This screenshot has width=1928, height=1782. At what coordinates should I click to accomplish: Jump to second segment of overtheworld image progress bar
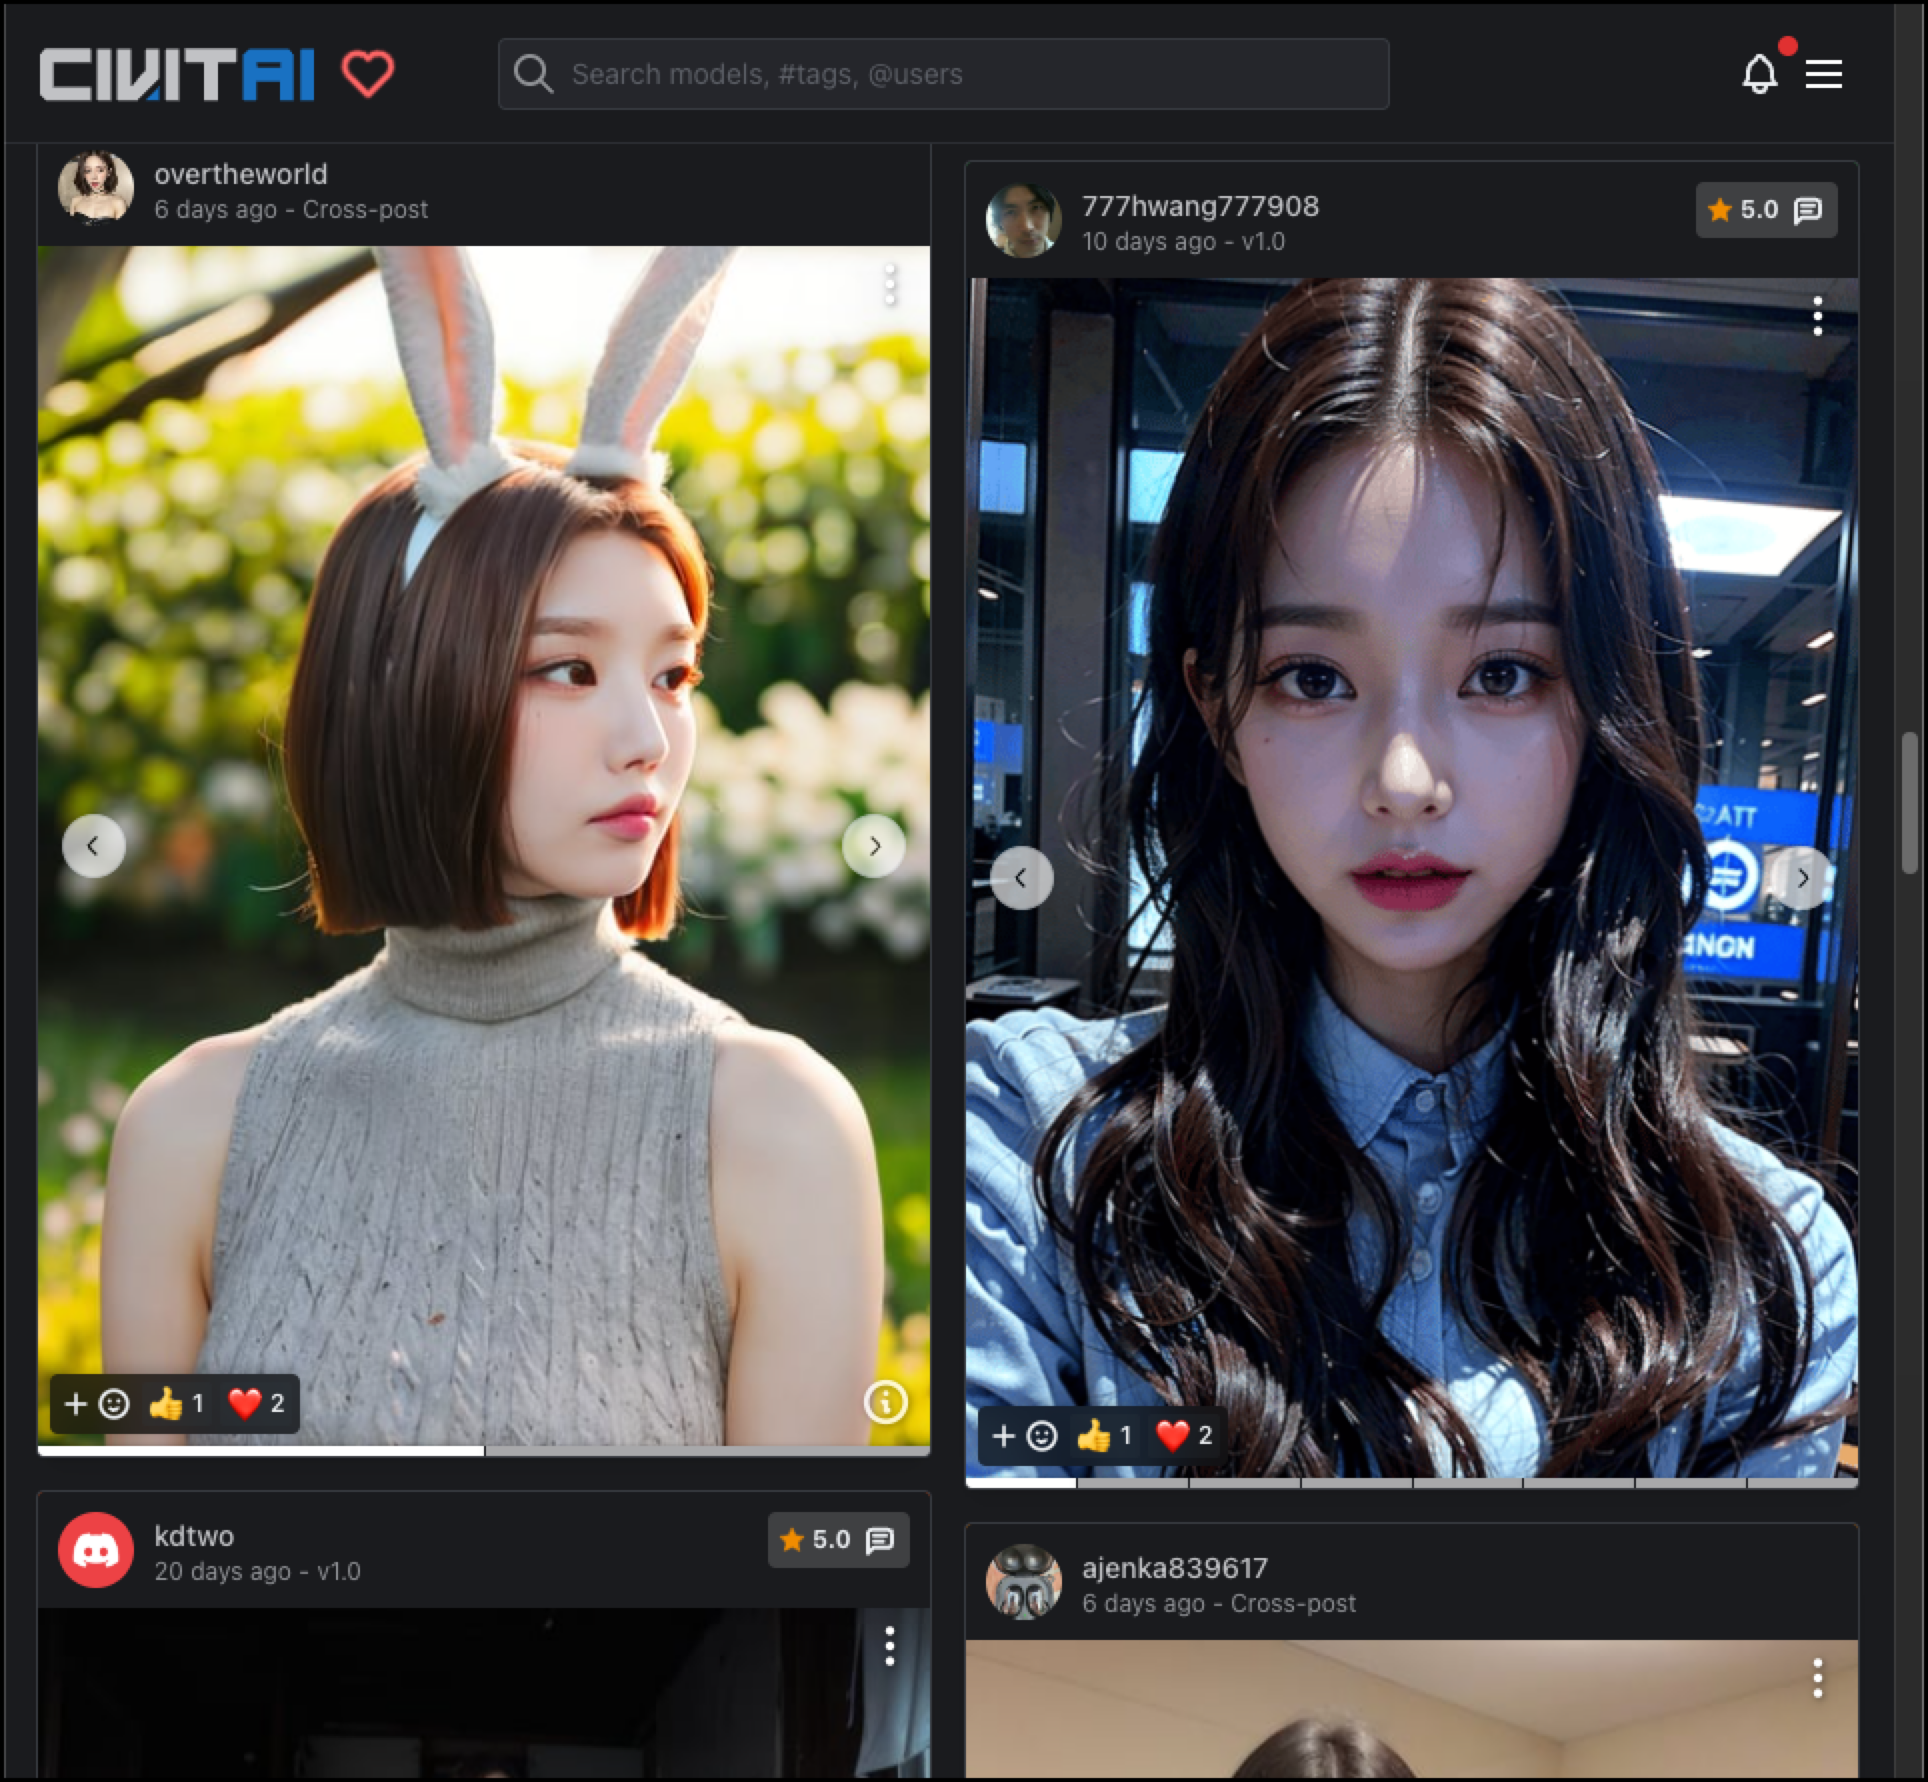click(706, 1449)
